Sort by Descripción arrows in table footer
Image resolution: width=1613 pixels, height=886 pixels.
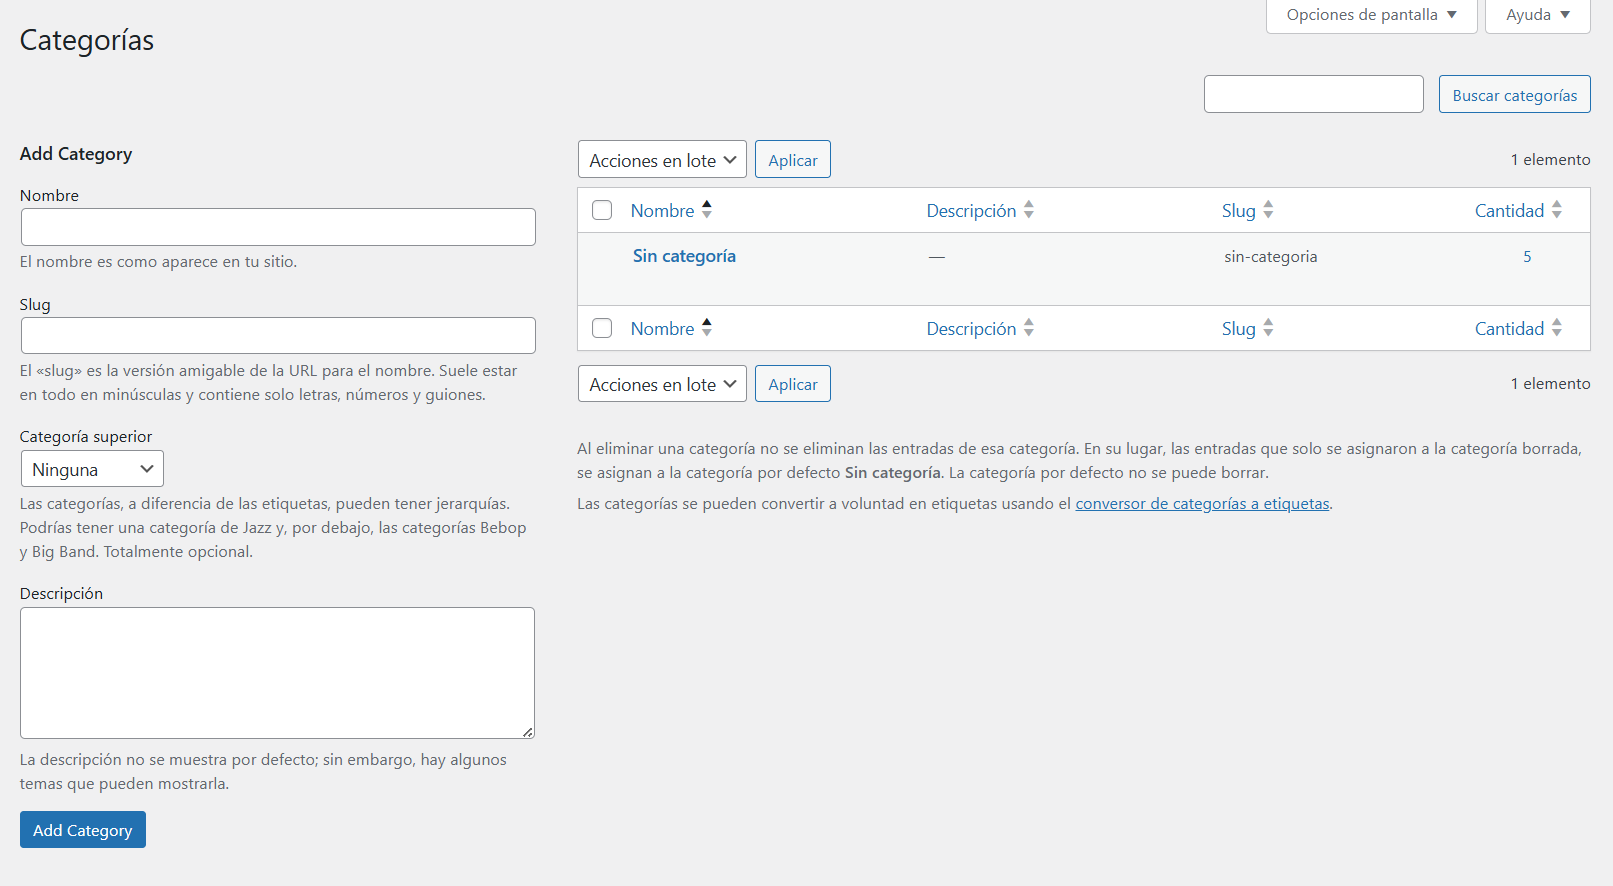click(x=1029, y=328)
